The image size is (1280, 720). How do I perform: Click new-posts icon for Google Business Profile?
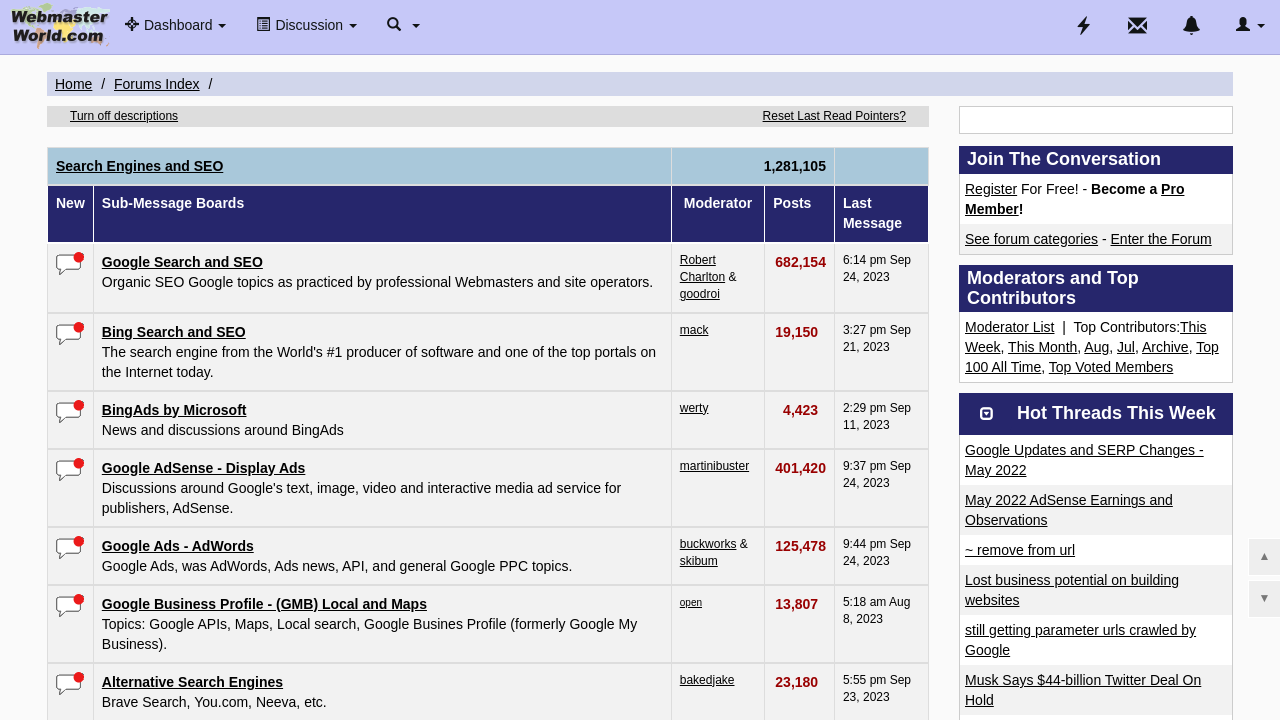tap(70, 606)
